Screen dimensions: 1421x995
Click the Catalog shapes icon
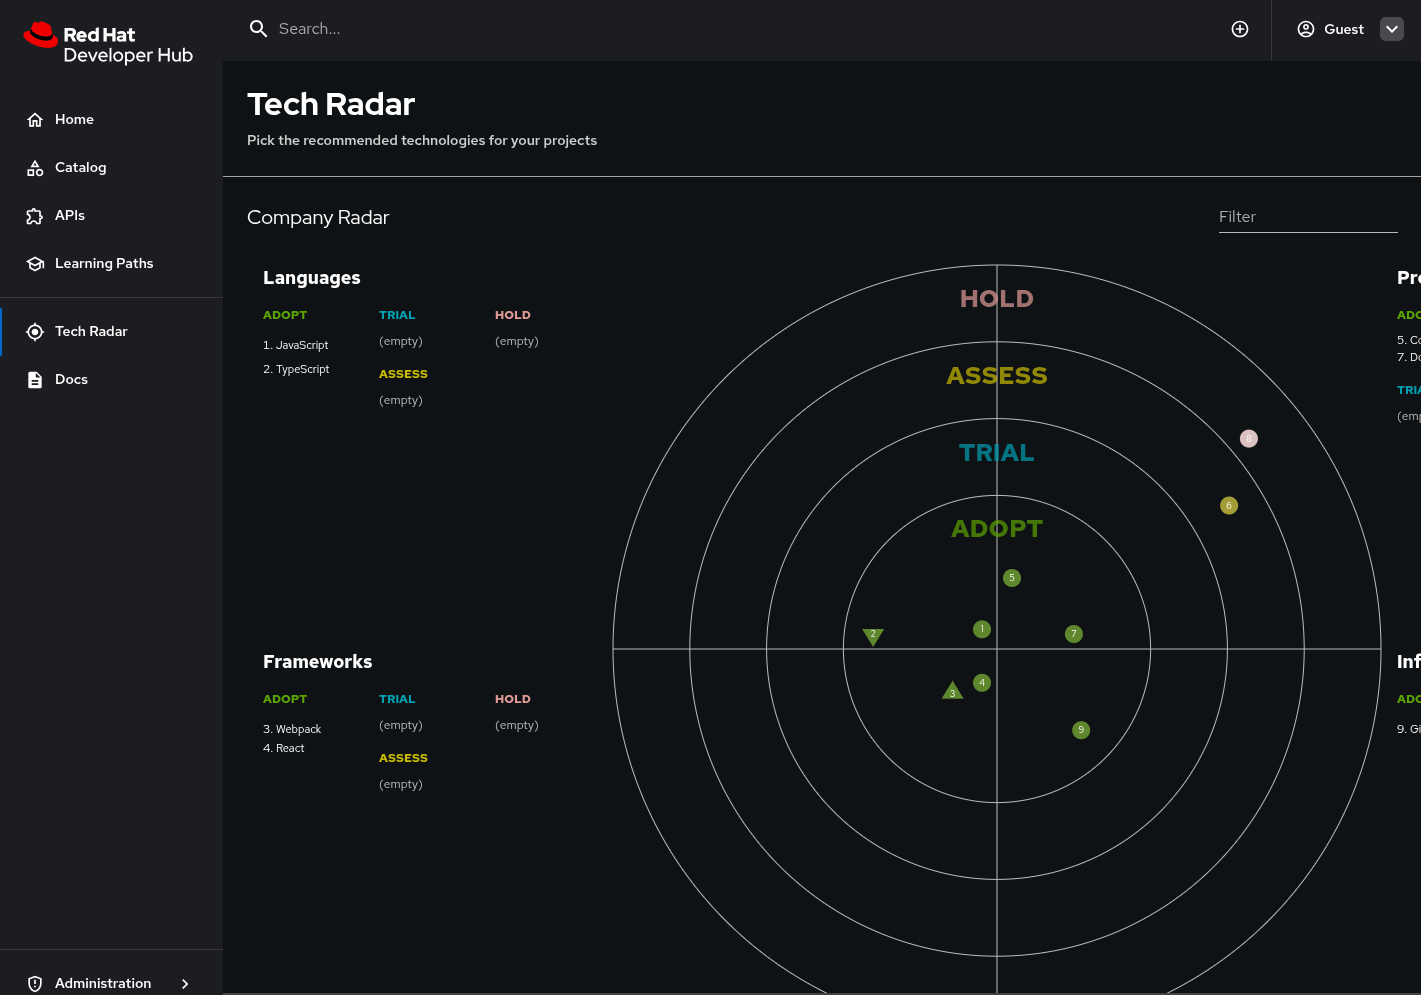pyautogui.click(x=35, y=168)
